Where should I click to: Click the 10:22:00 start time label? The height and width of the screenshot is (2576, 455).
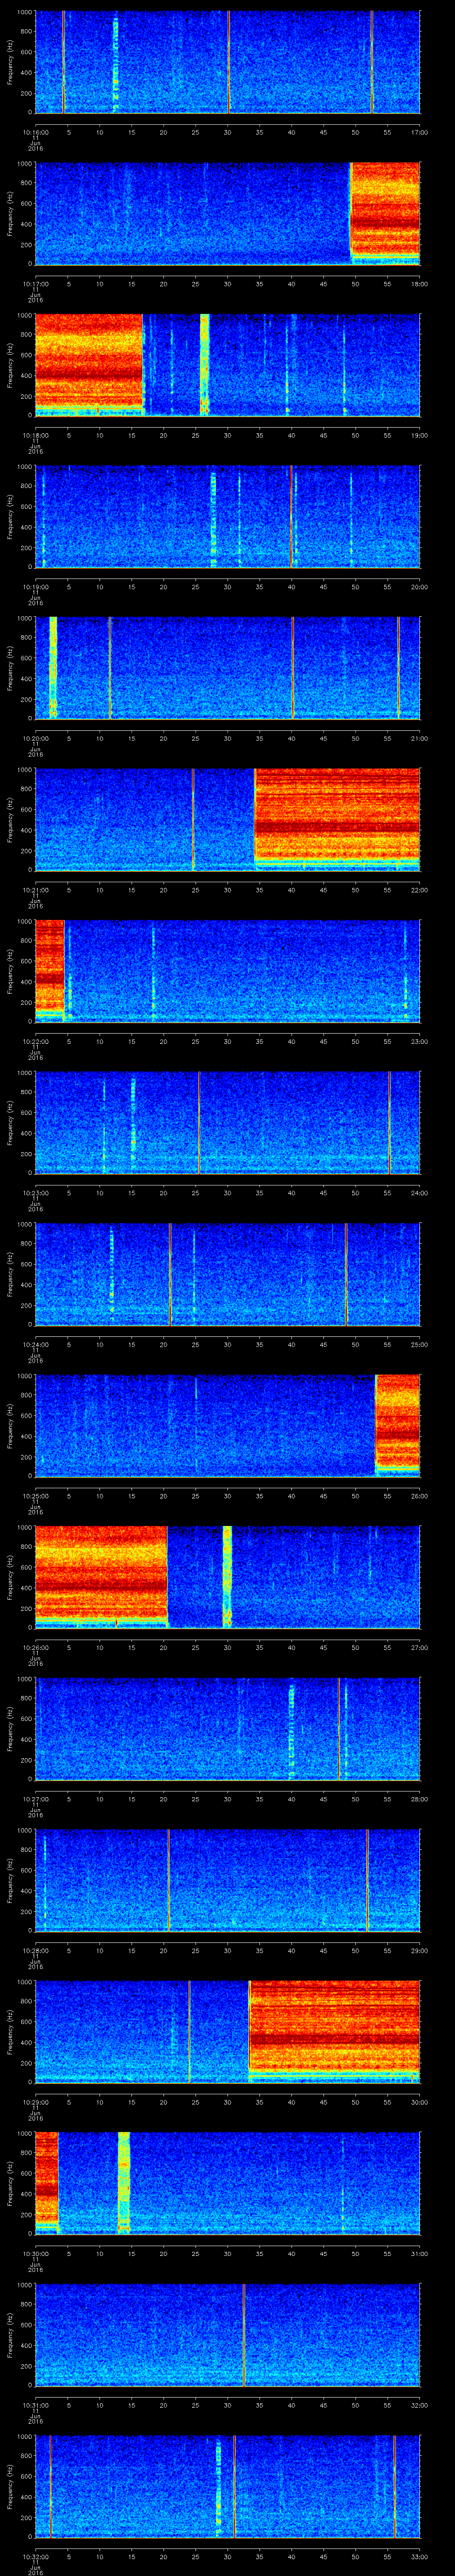click(35, 1041)
